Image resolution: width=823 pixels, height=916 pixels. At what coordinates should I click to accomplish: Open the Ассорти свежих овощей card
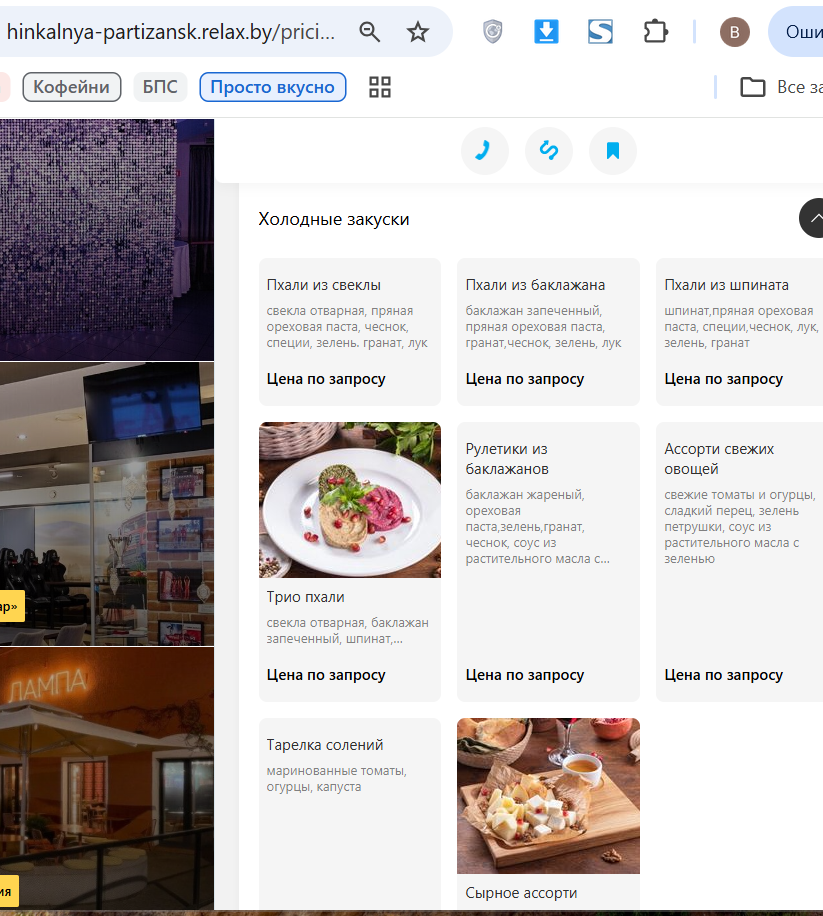pos(739,561)
